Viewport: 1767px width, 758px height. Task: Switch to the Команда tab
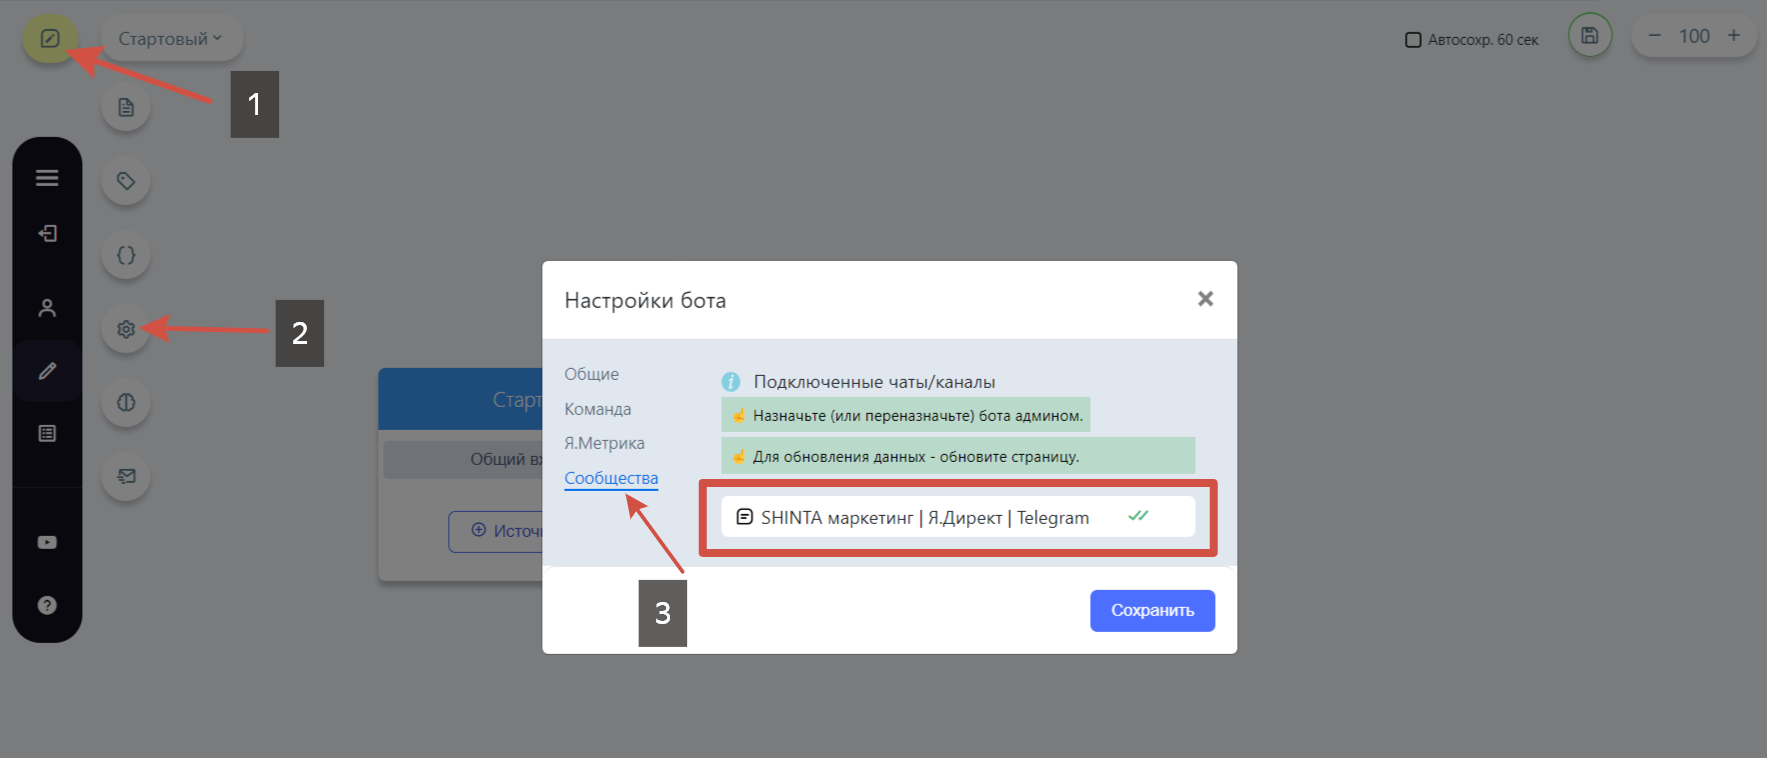(x=597, y=409)
